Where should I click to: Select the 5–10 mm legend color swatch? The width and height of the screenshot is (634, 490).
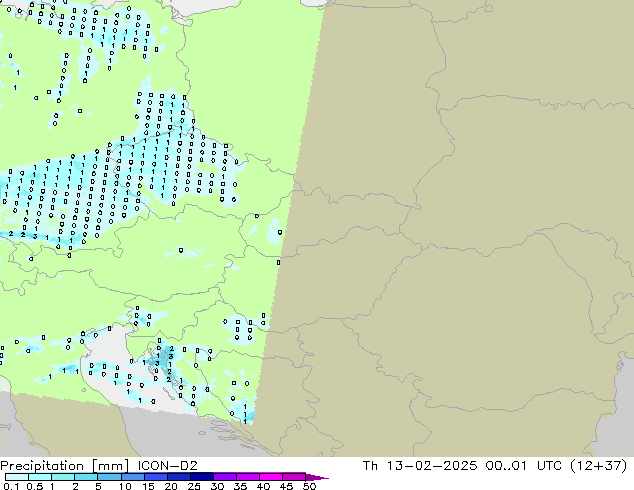coord(109,477)
